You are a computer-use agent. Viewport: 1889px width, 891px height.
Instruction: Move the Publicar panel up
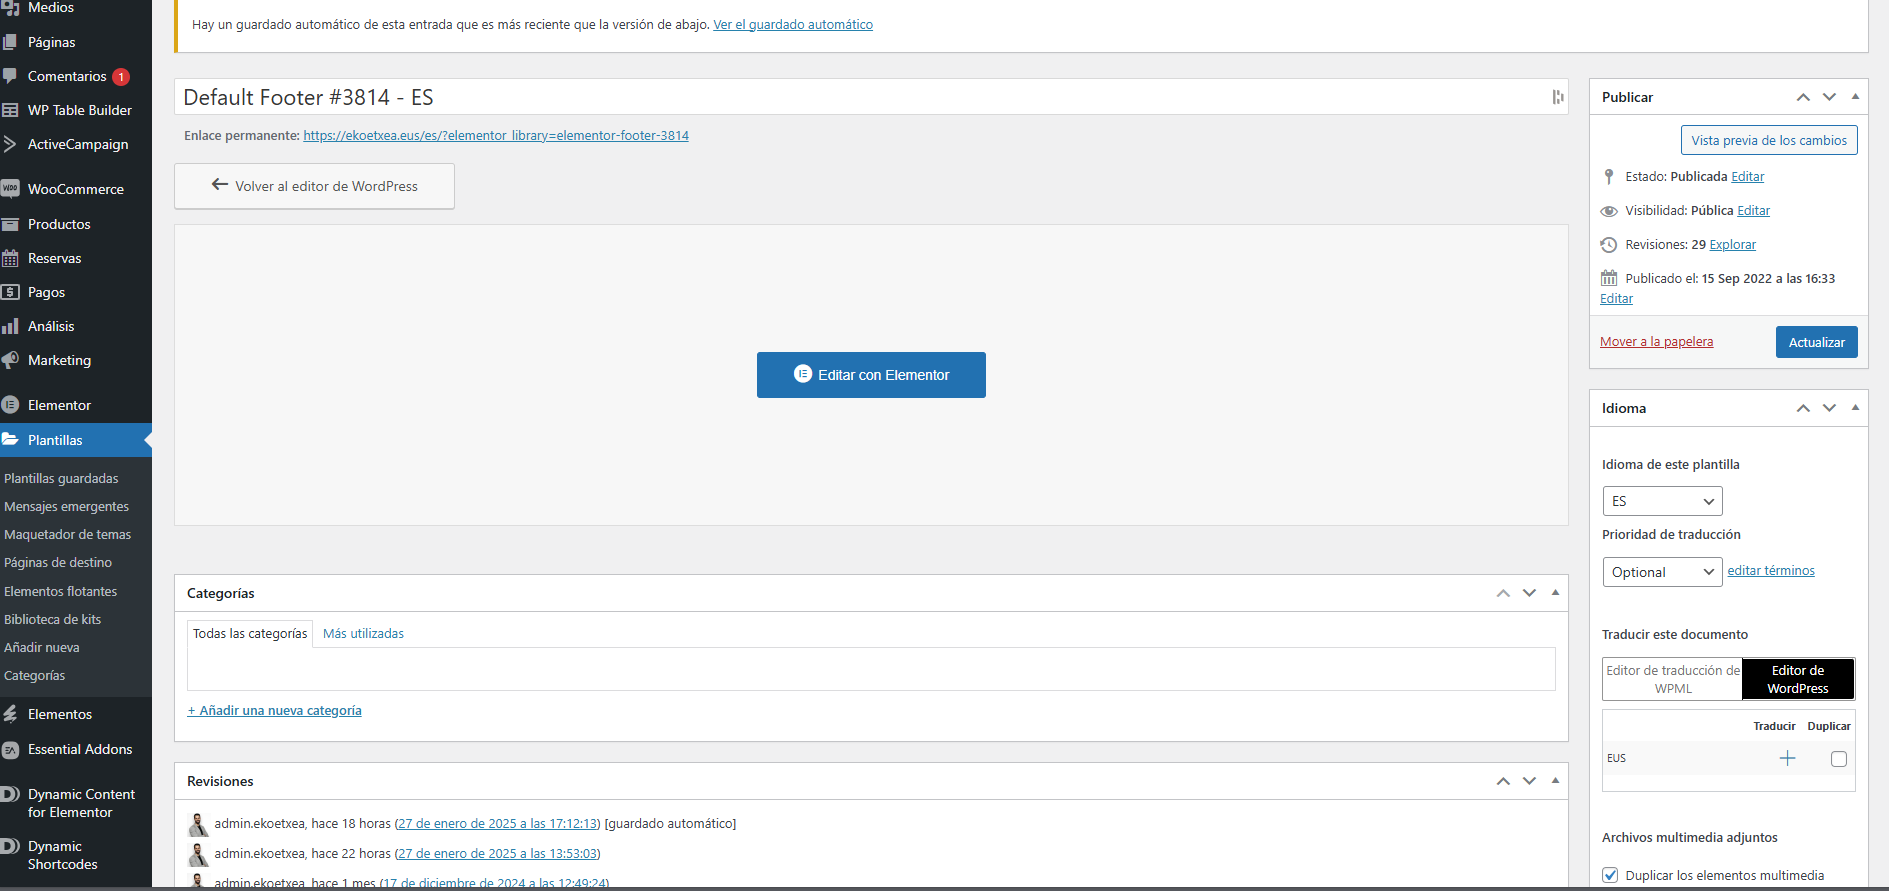click(1803, 97)
